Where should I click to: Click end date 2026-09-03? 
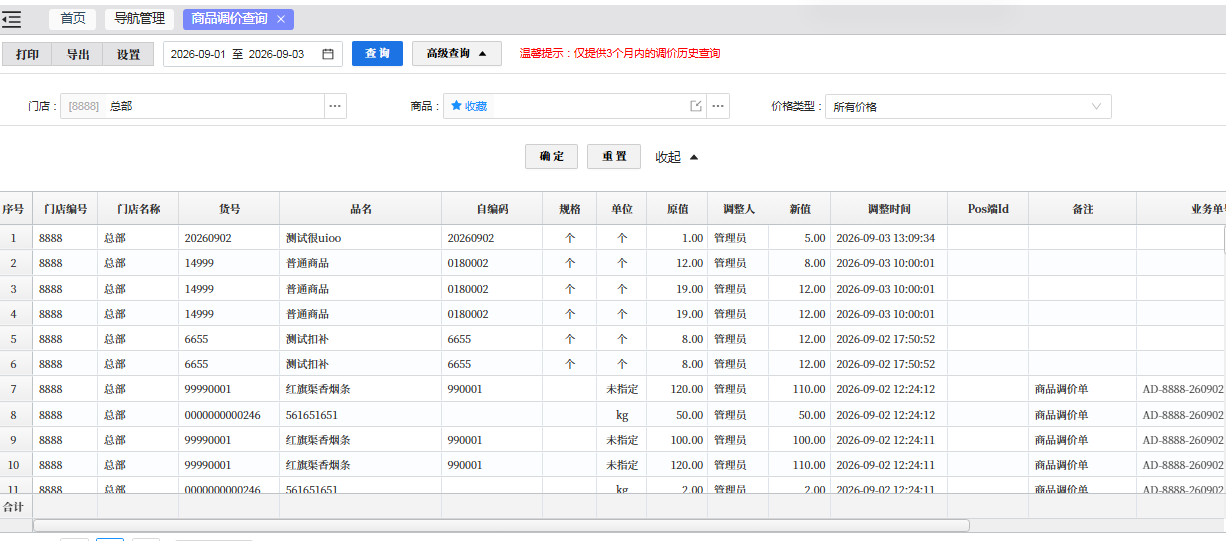click(276, 54)
